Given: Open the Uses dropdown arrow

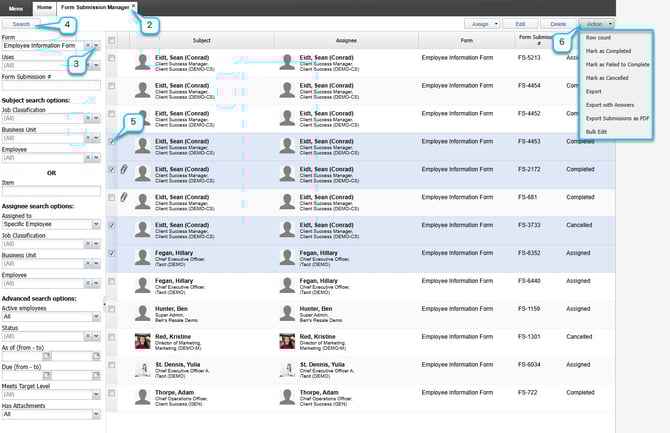Looking at the screenshot, I should pos(96,65).
